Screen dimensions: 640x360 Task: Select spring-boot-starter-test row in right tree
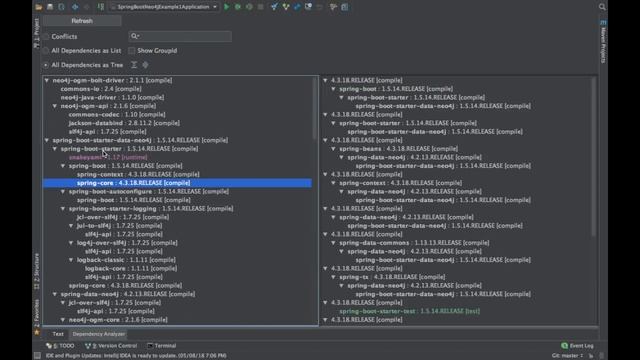[x=409, y=311]
